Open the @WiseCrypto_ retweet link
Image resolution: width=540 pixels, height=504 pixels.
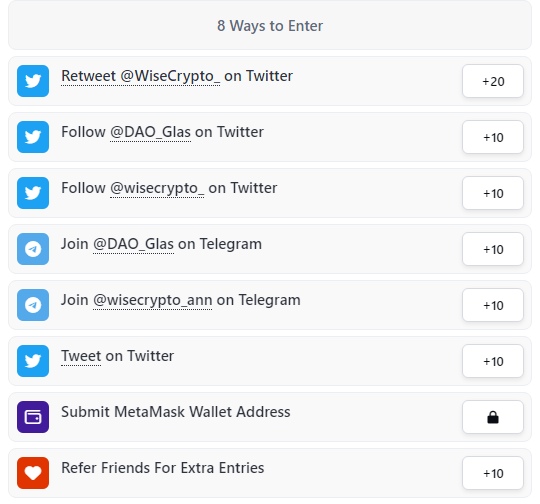[141, 76]
